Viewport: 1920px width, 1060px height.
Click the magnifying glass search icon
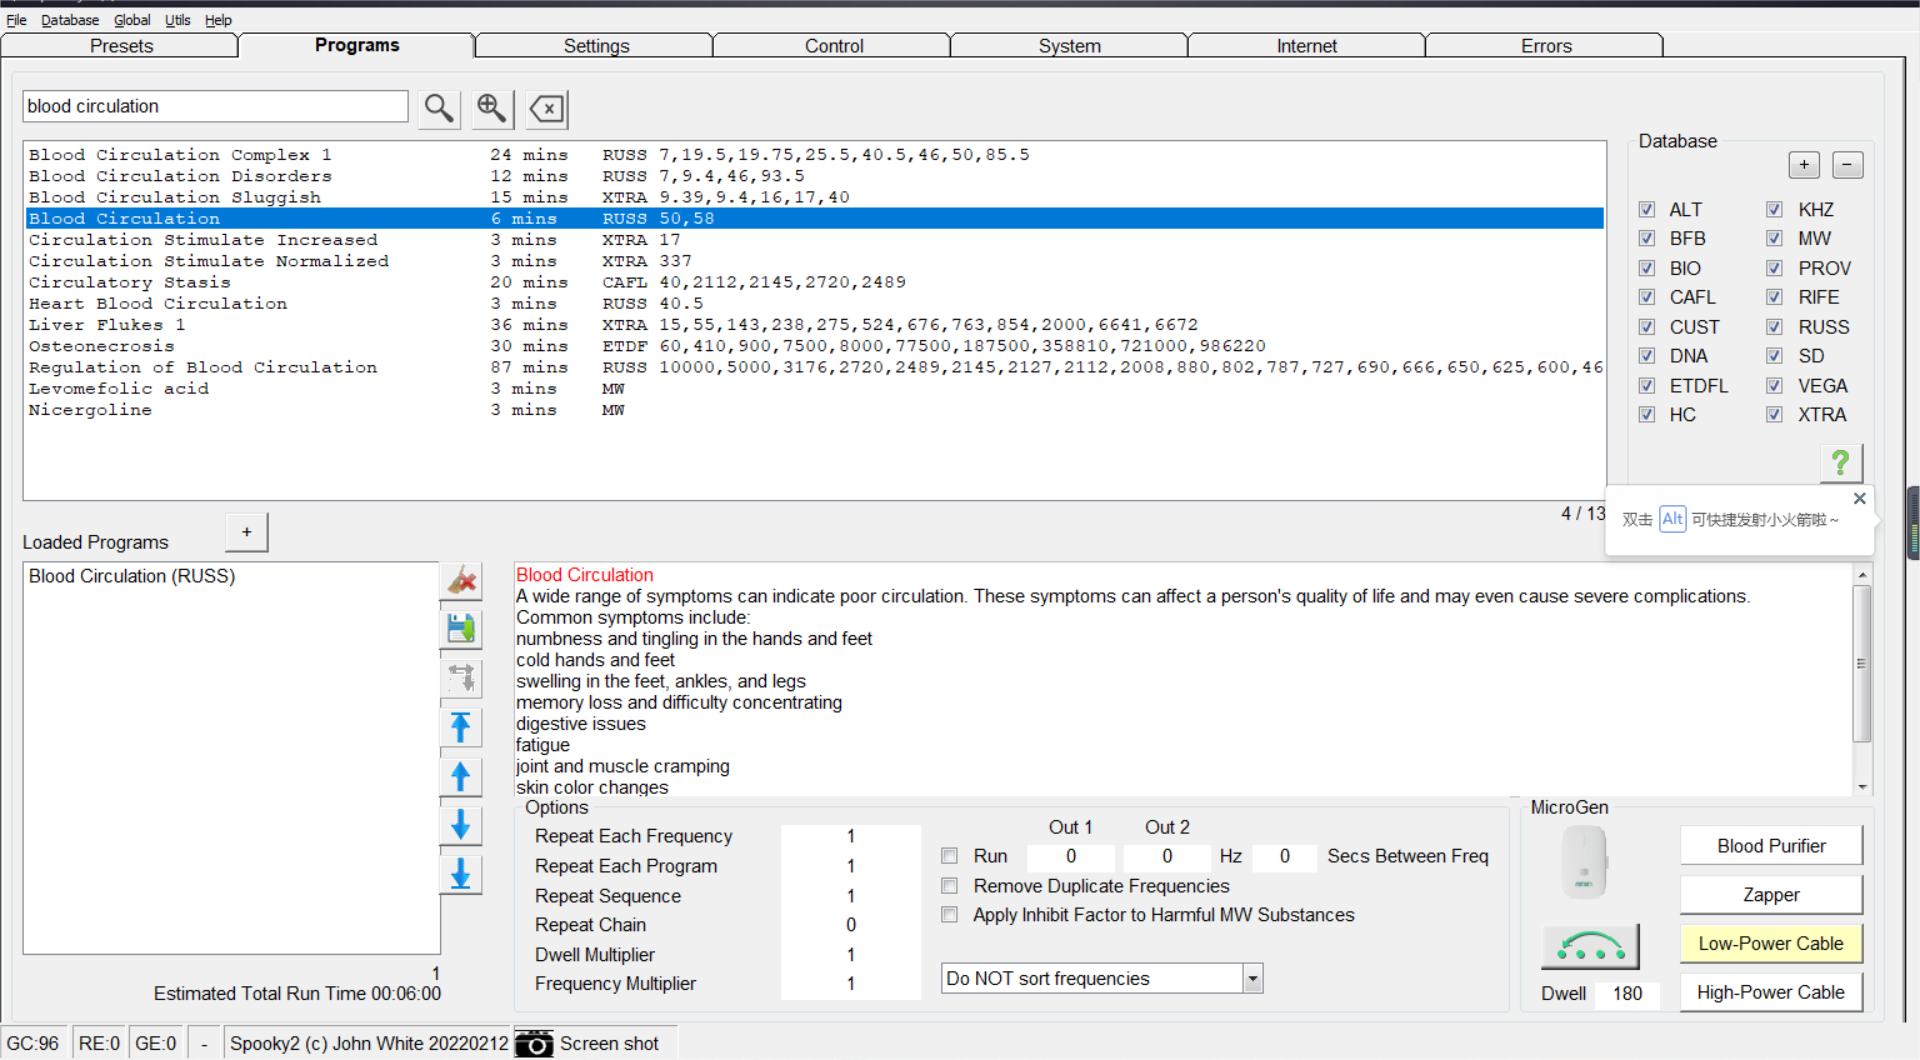pos(438,108)
